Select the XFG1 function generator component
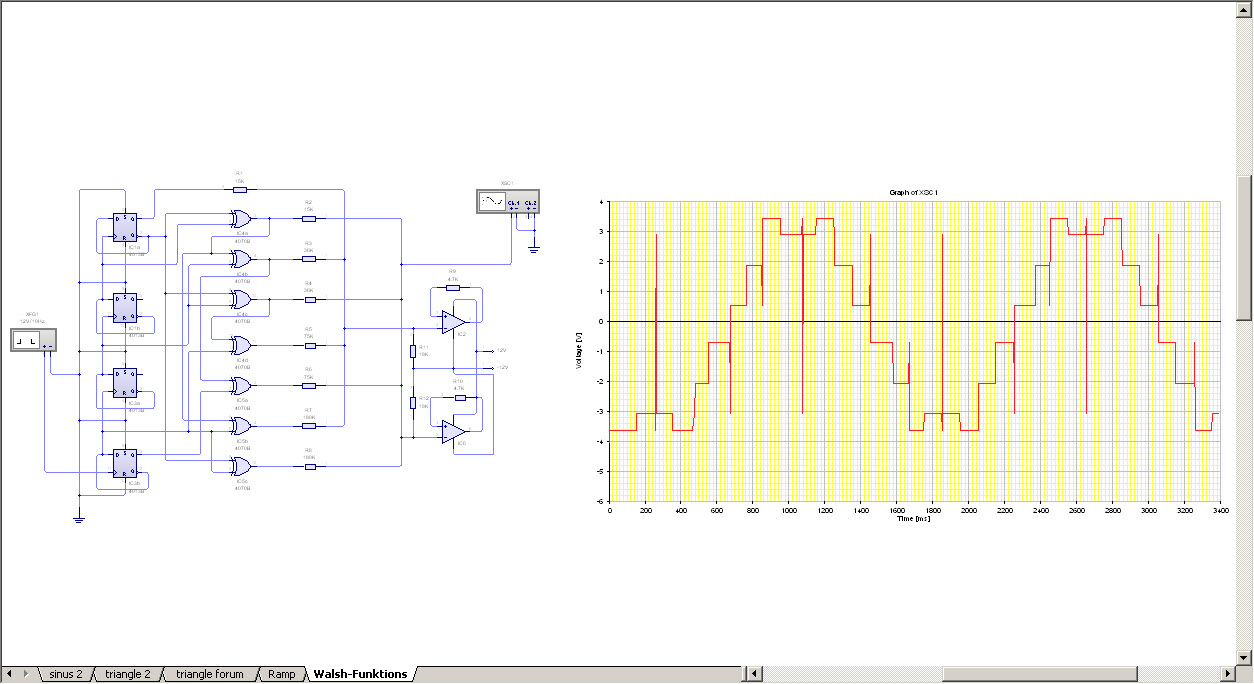Viewport: 1254px width, 684px height. coord(33,341)
